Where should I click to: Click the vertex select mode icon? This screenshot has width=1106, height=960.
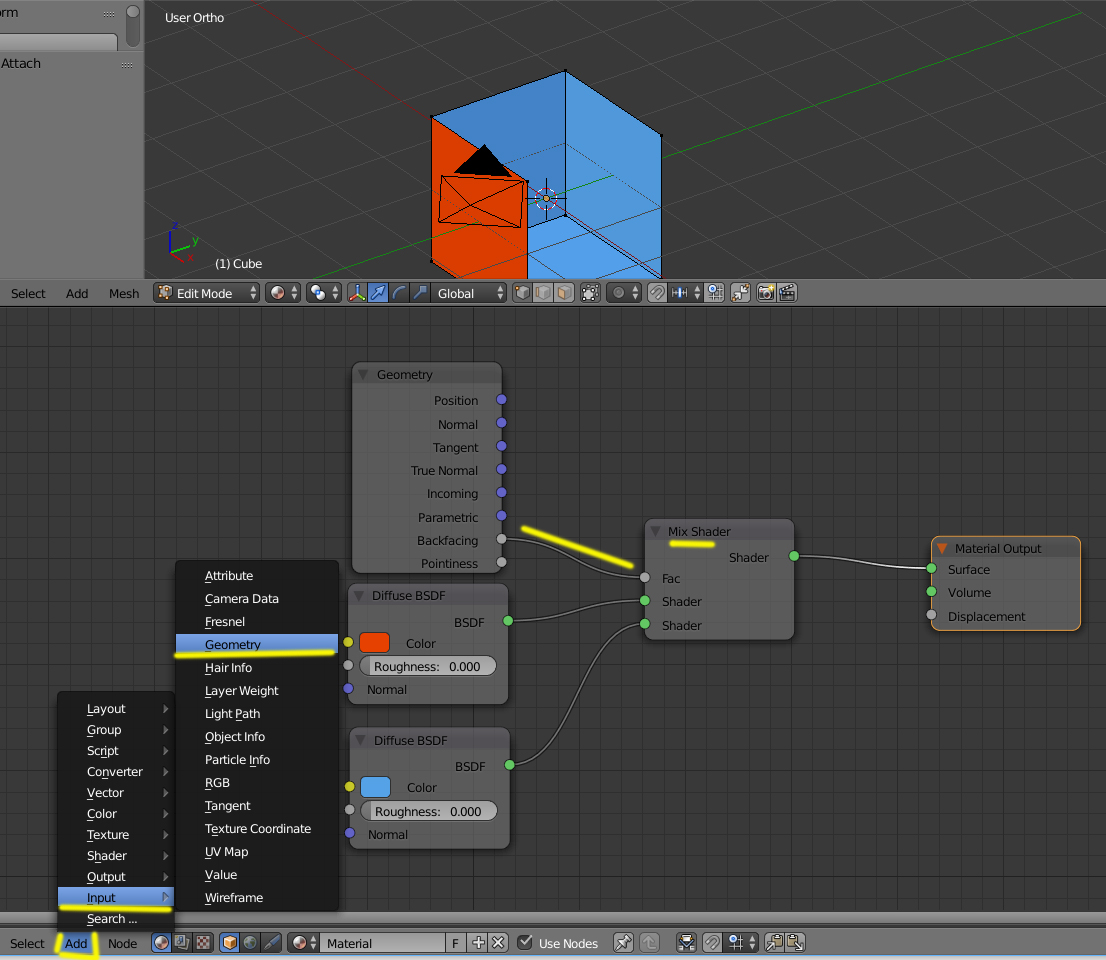click(522, 293)
